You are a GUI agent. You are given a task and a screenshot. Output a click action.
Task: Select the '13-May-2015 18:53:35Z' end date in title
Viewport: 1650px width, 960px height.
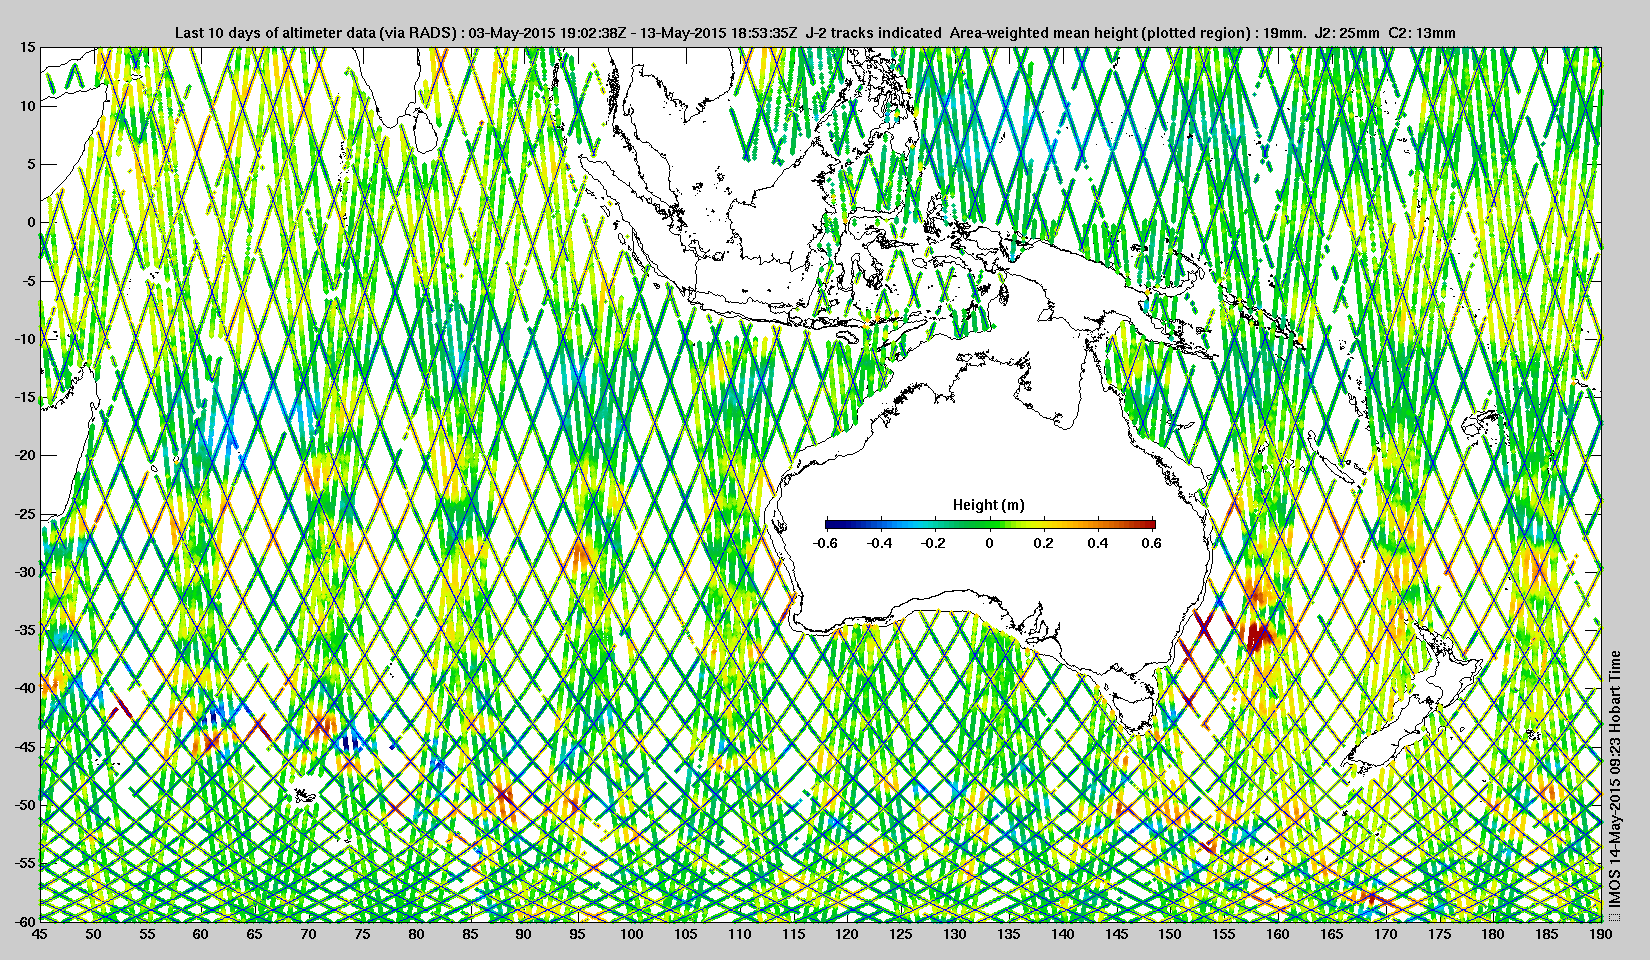[x=718, y=32]
